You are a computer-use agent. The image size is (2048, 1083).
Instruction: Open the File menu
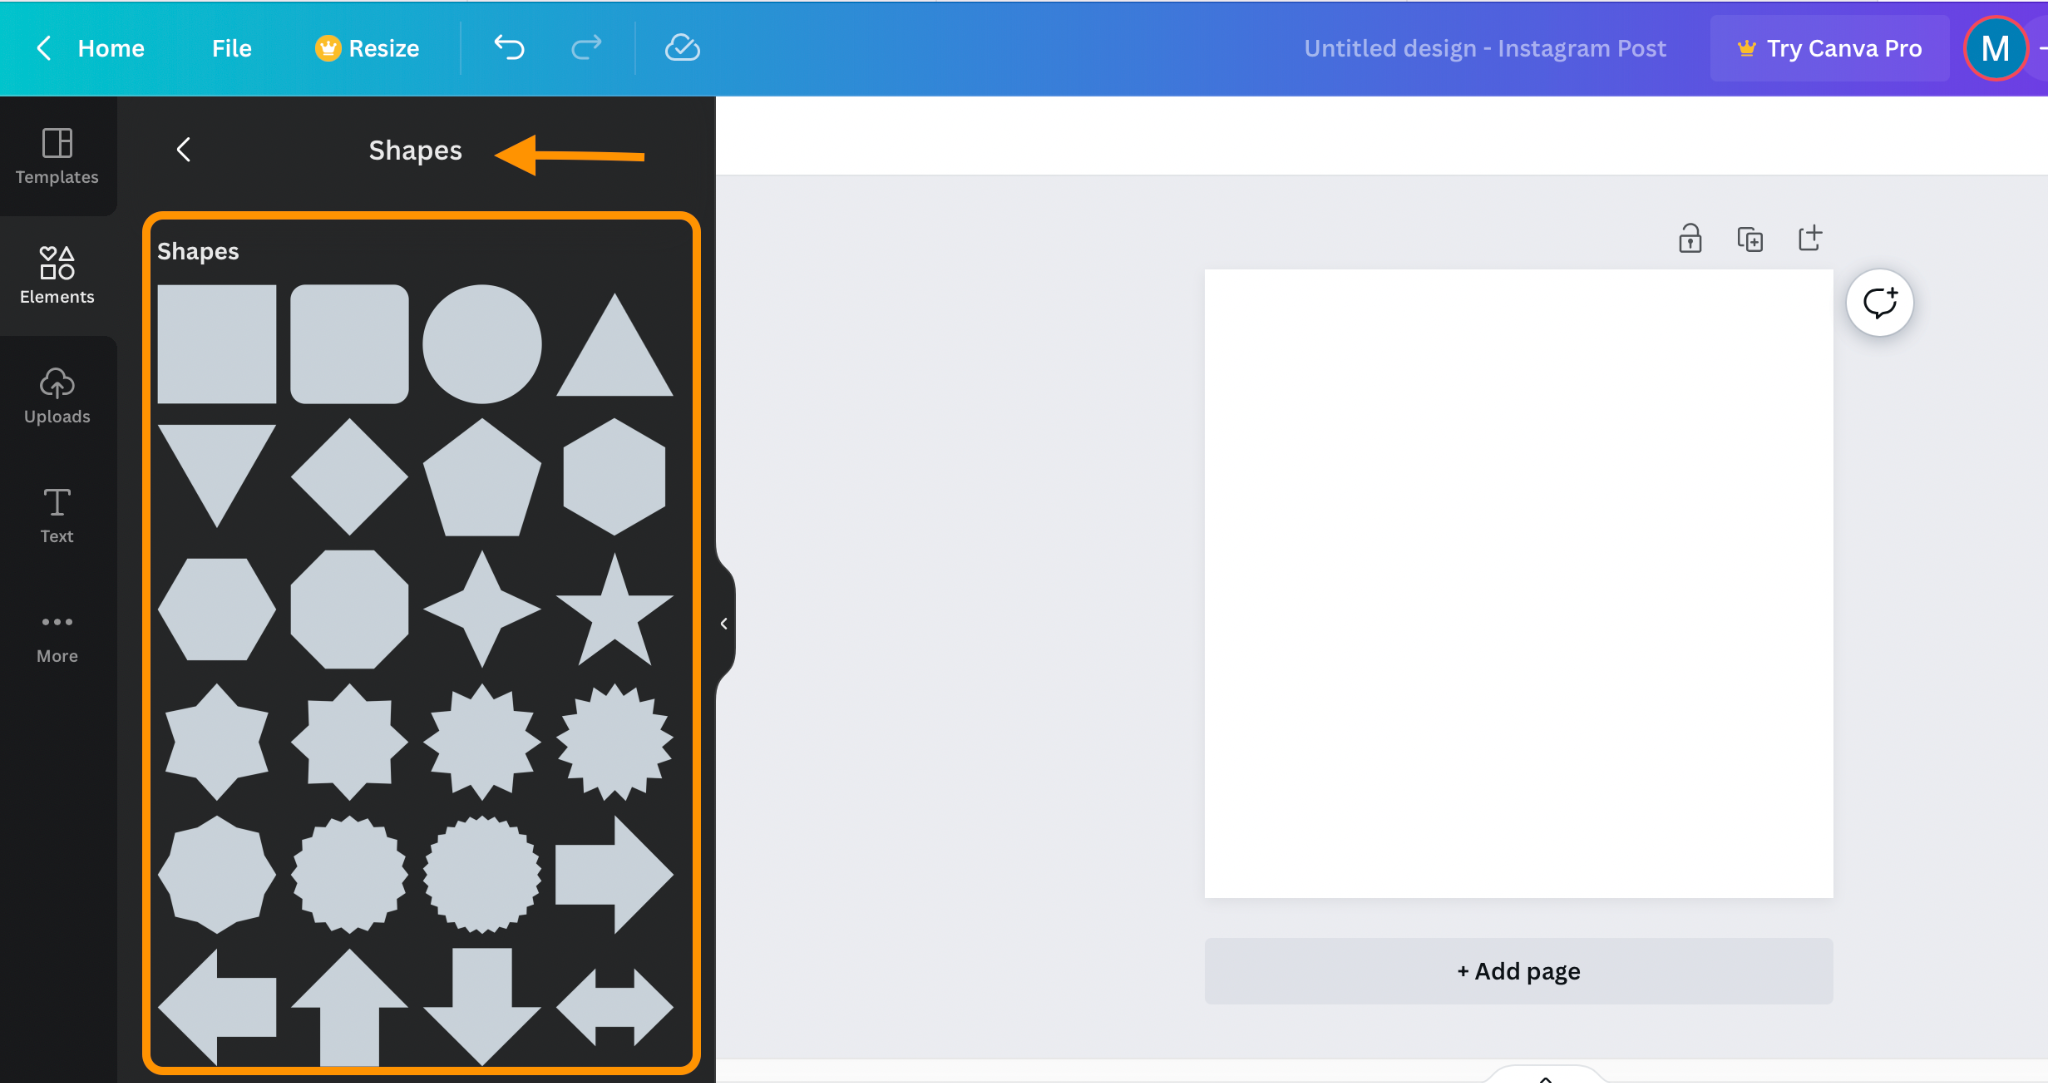[231, 47]
